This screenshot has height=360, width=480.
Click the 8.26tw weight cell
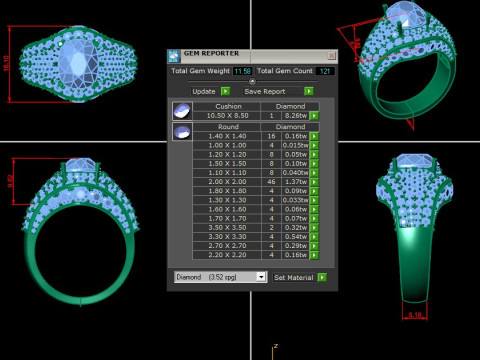295,116
